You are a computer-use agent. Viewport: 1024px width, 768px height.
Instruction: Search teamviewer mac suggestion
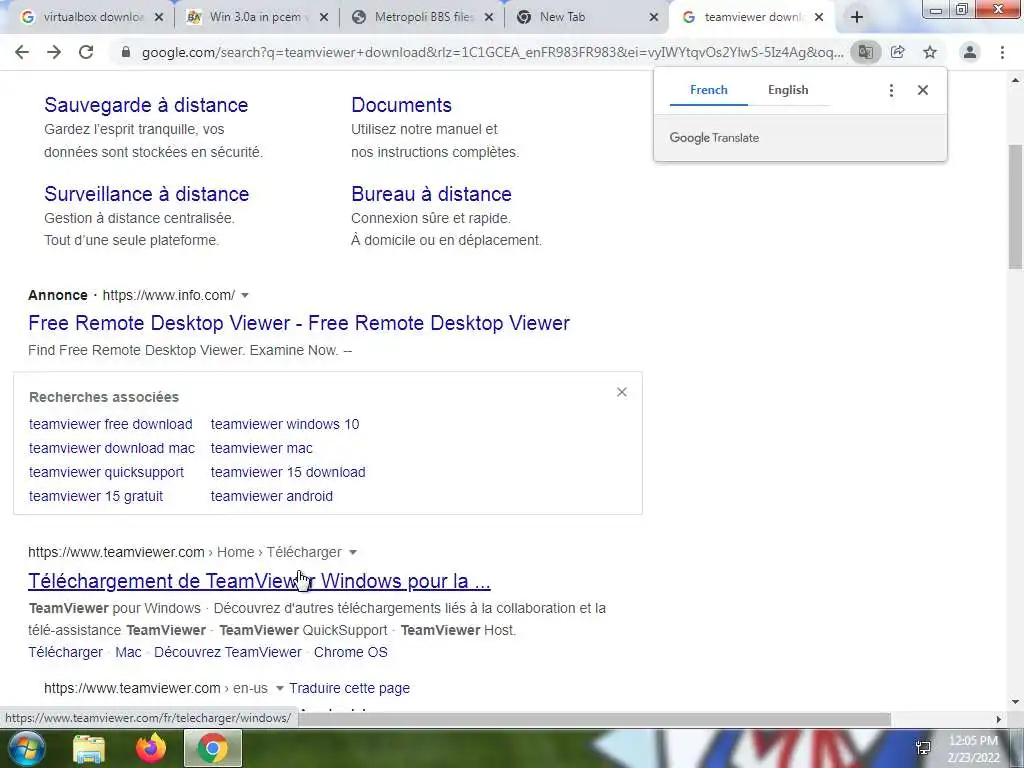261,449
